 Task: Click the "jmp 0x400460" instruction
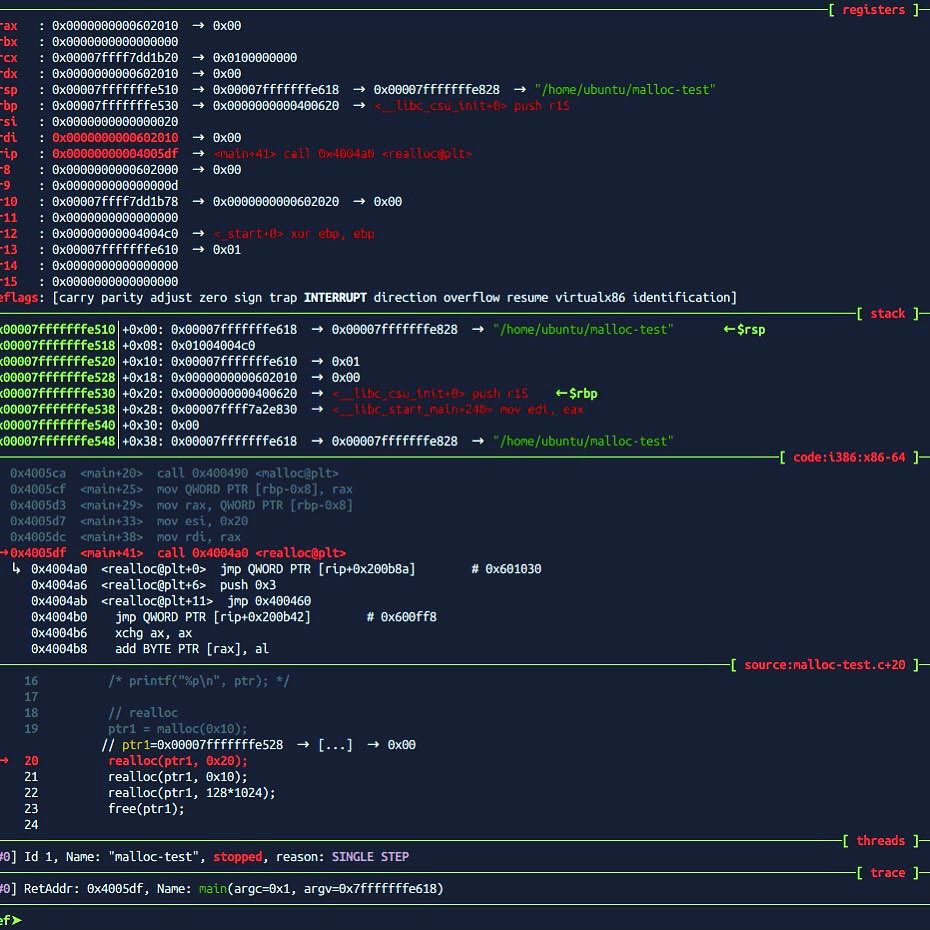(x=269, y=601)
